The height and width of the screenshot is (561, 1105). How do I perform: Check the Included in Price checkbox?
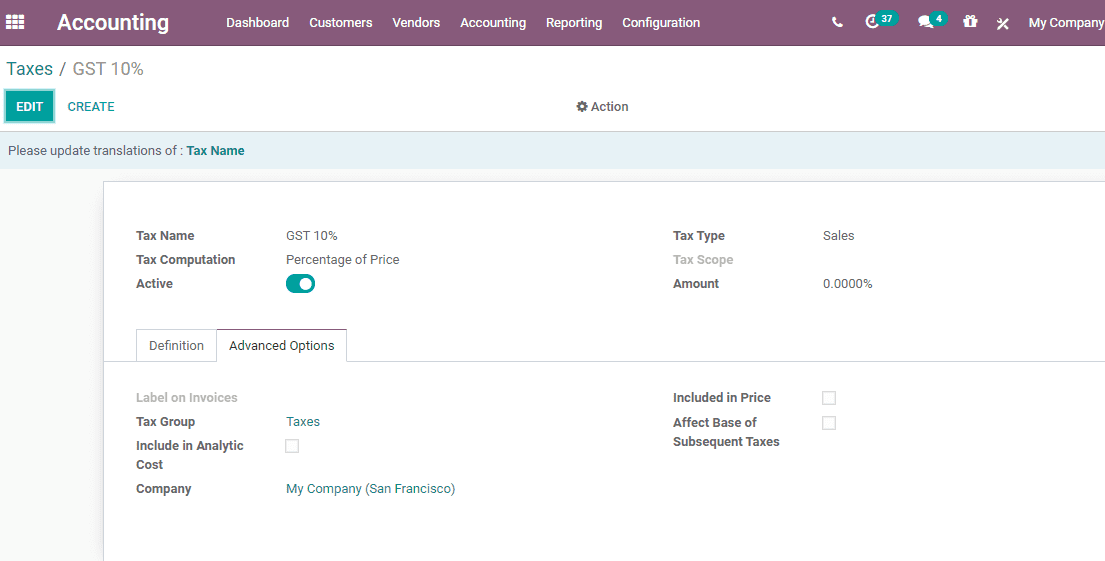(829, 398)
